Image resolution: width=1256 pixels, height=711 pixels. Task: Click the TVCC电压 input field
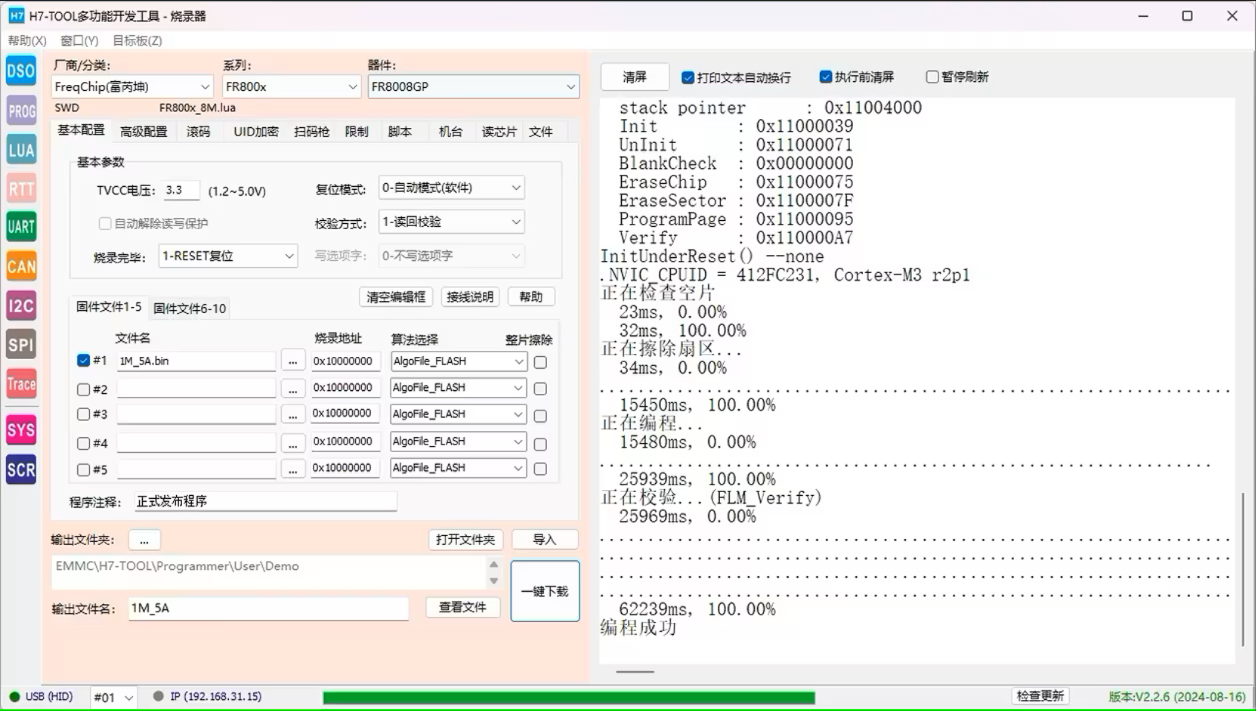pyautogui.click(x=181, y=190)
